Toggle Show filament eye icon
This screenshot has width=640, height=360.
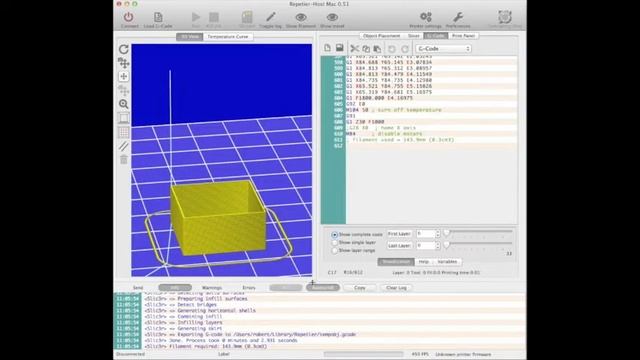301,17
